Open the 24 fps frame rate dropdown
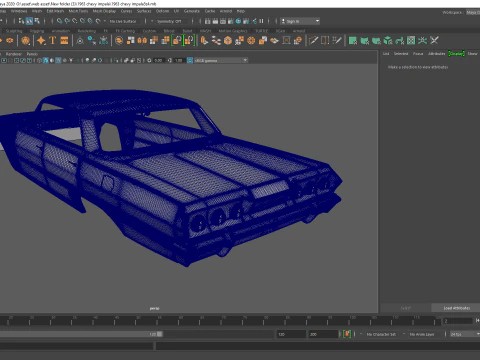480x360 pixels. (x=465, y=334)
